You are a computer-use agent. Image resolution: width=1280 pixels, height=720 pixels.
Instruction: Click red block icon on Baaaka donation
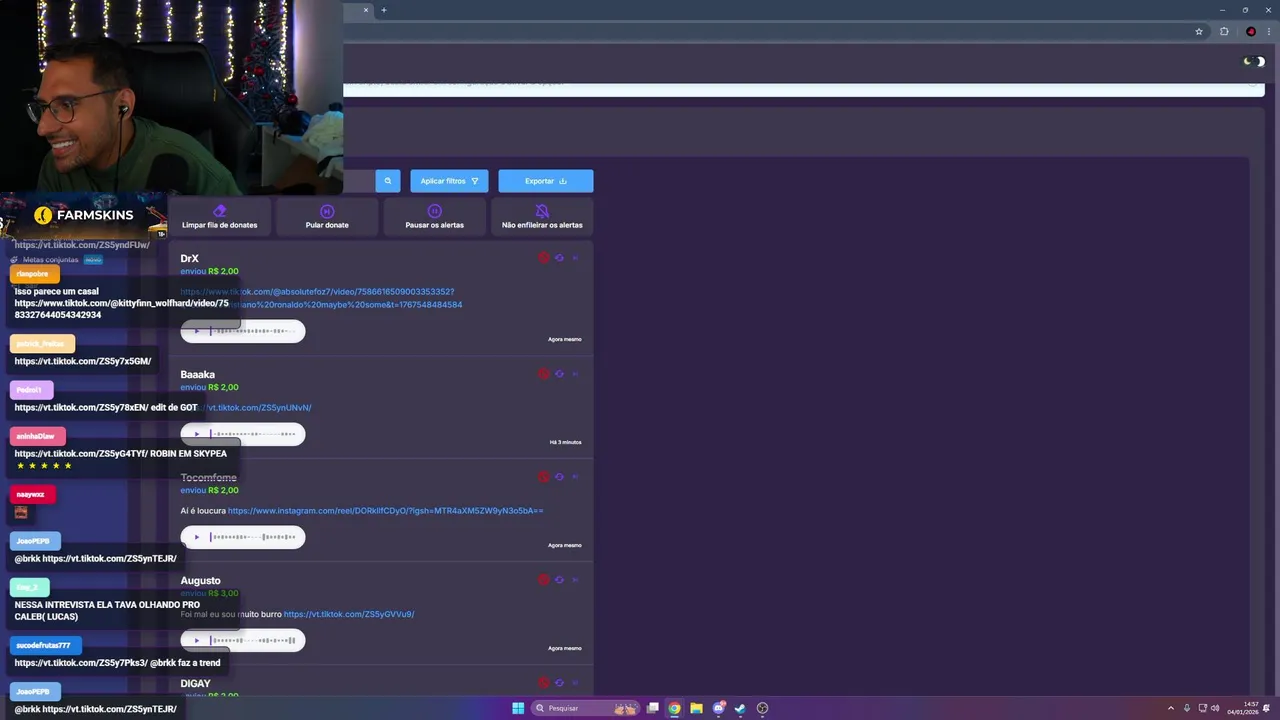(544, 374)
